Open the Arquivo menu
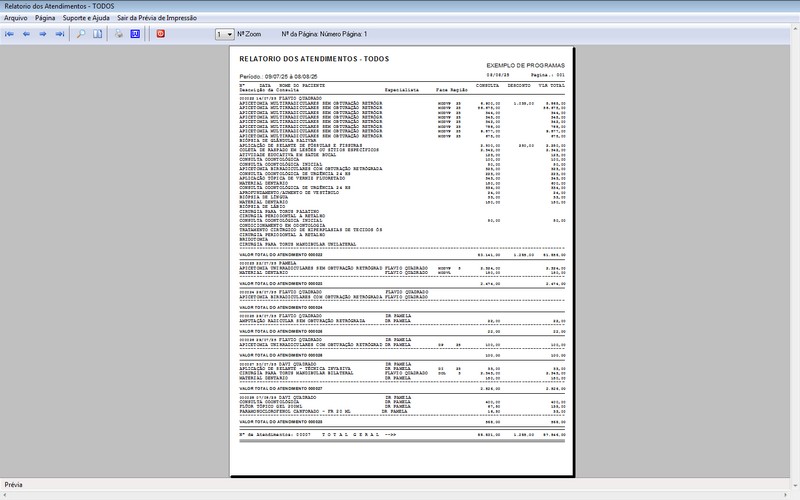The width and height of the screenshot is (800, 500). (16, 18)
